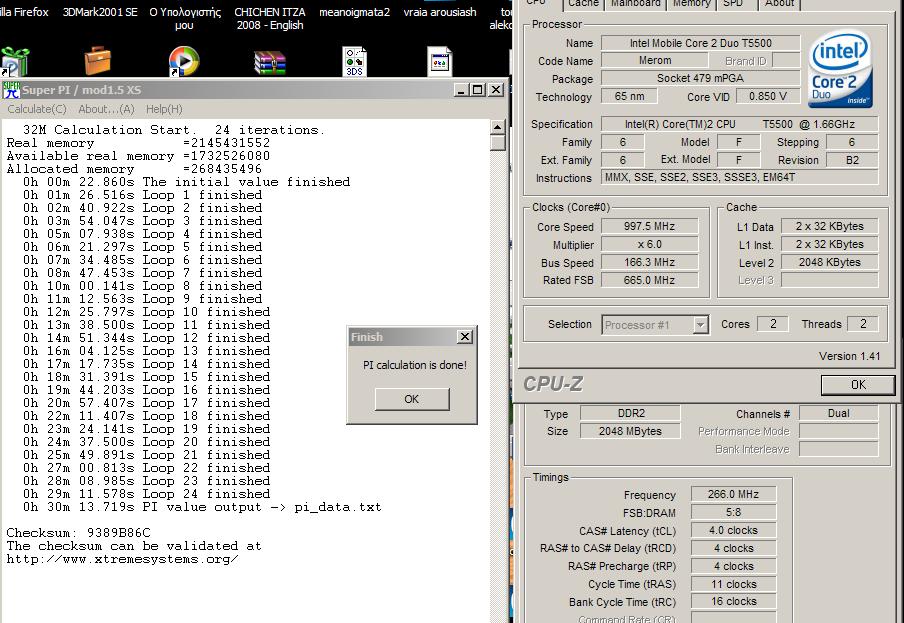The width and height of the screenshot is (904, 623).
Task: Click the Channels # field showing Dual
Action: (x=839, y=413)
